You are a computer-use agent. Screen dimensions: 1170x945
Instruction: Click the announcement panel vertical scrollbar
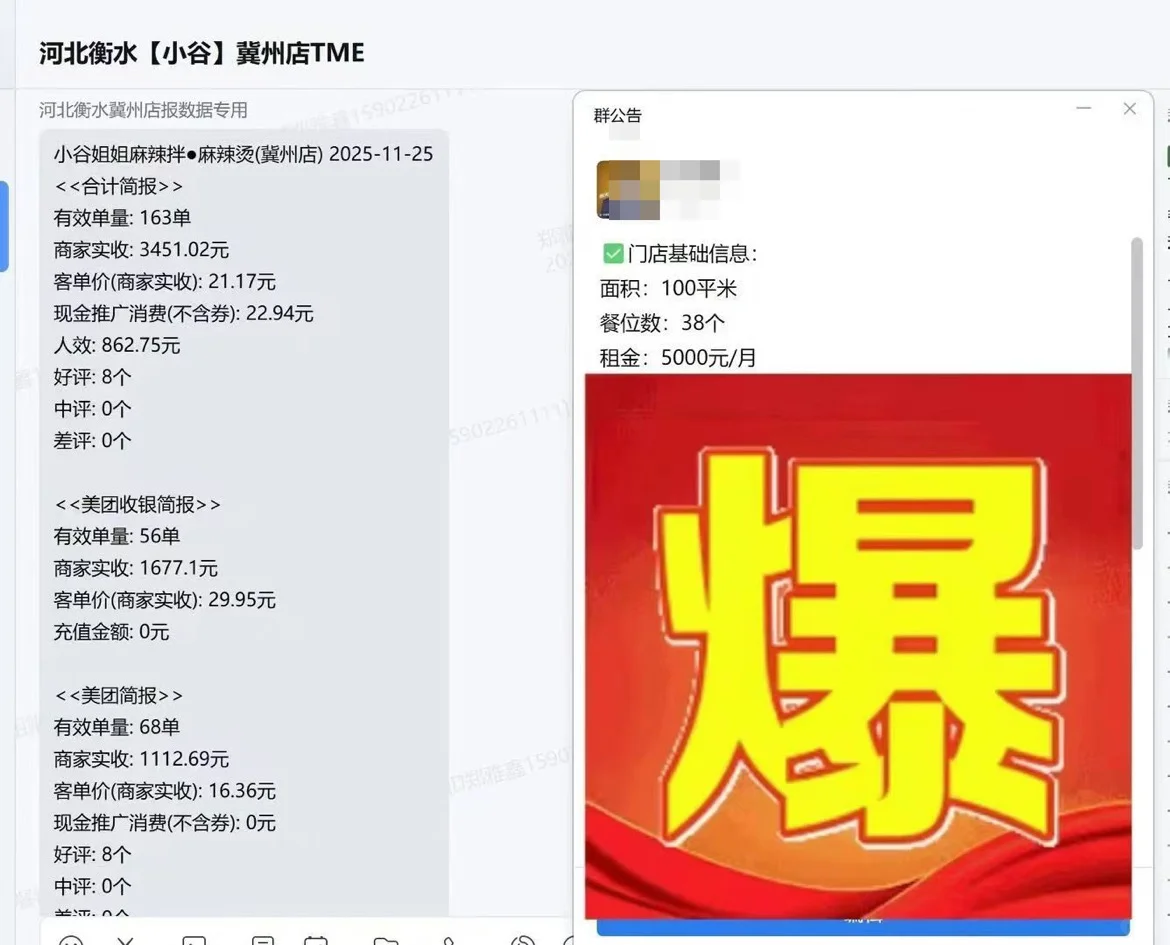pyautogui.click(x=1137, y=393)
